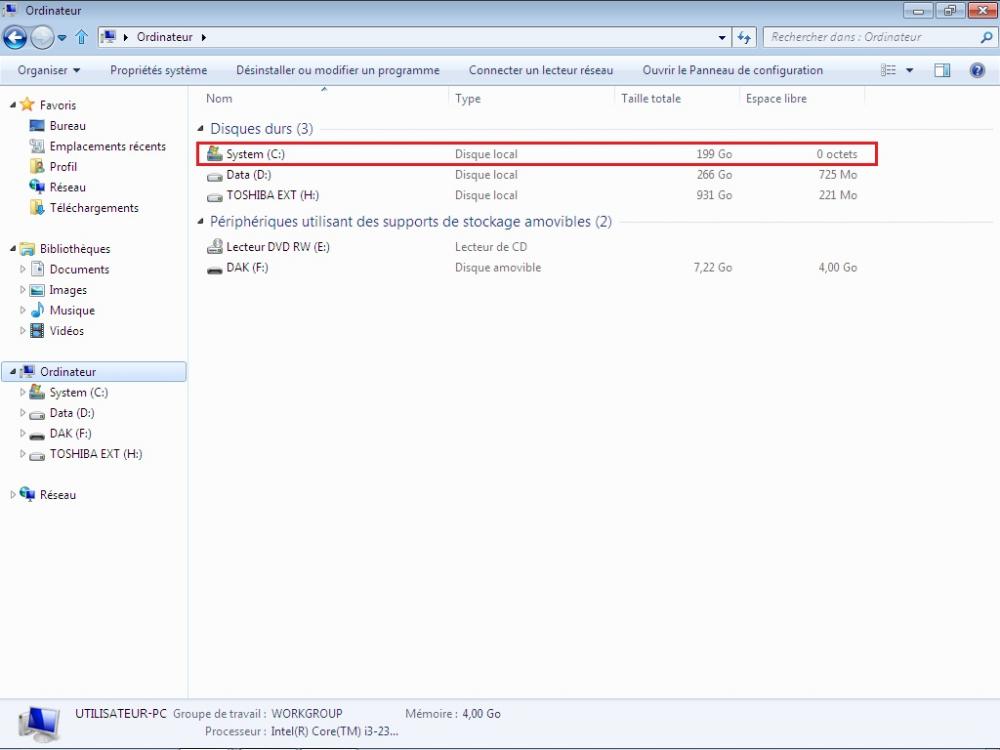The image size is (1000, 750).
Task: Click the search magnifier icon
Action: point(986,37)
